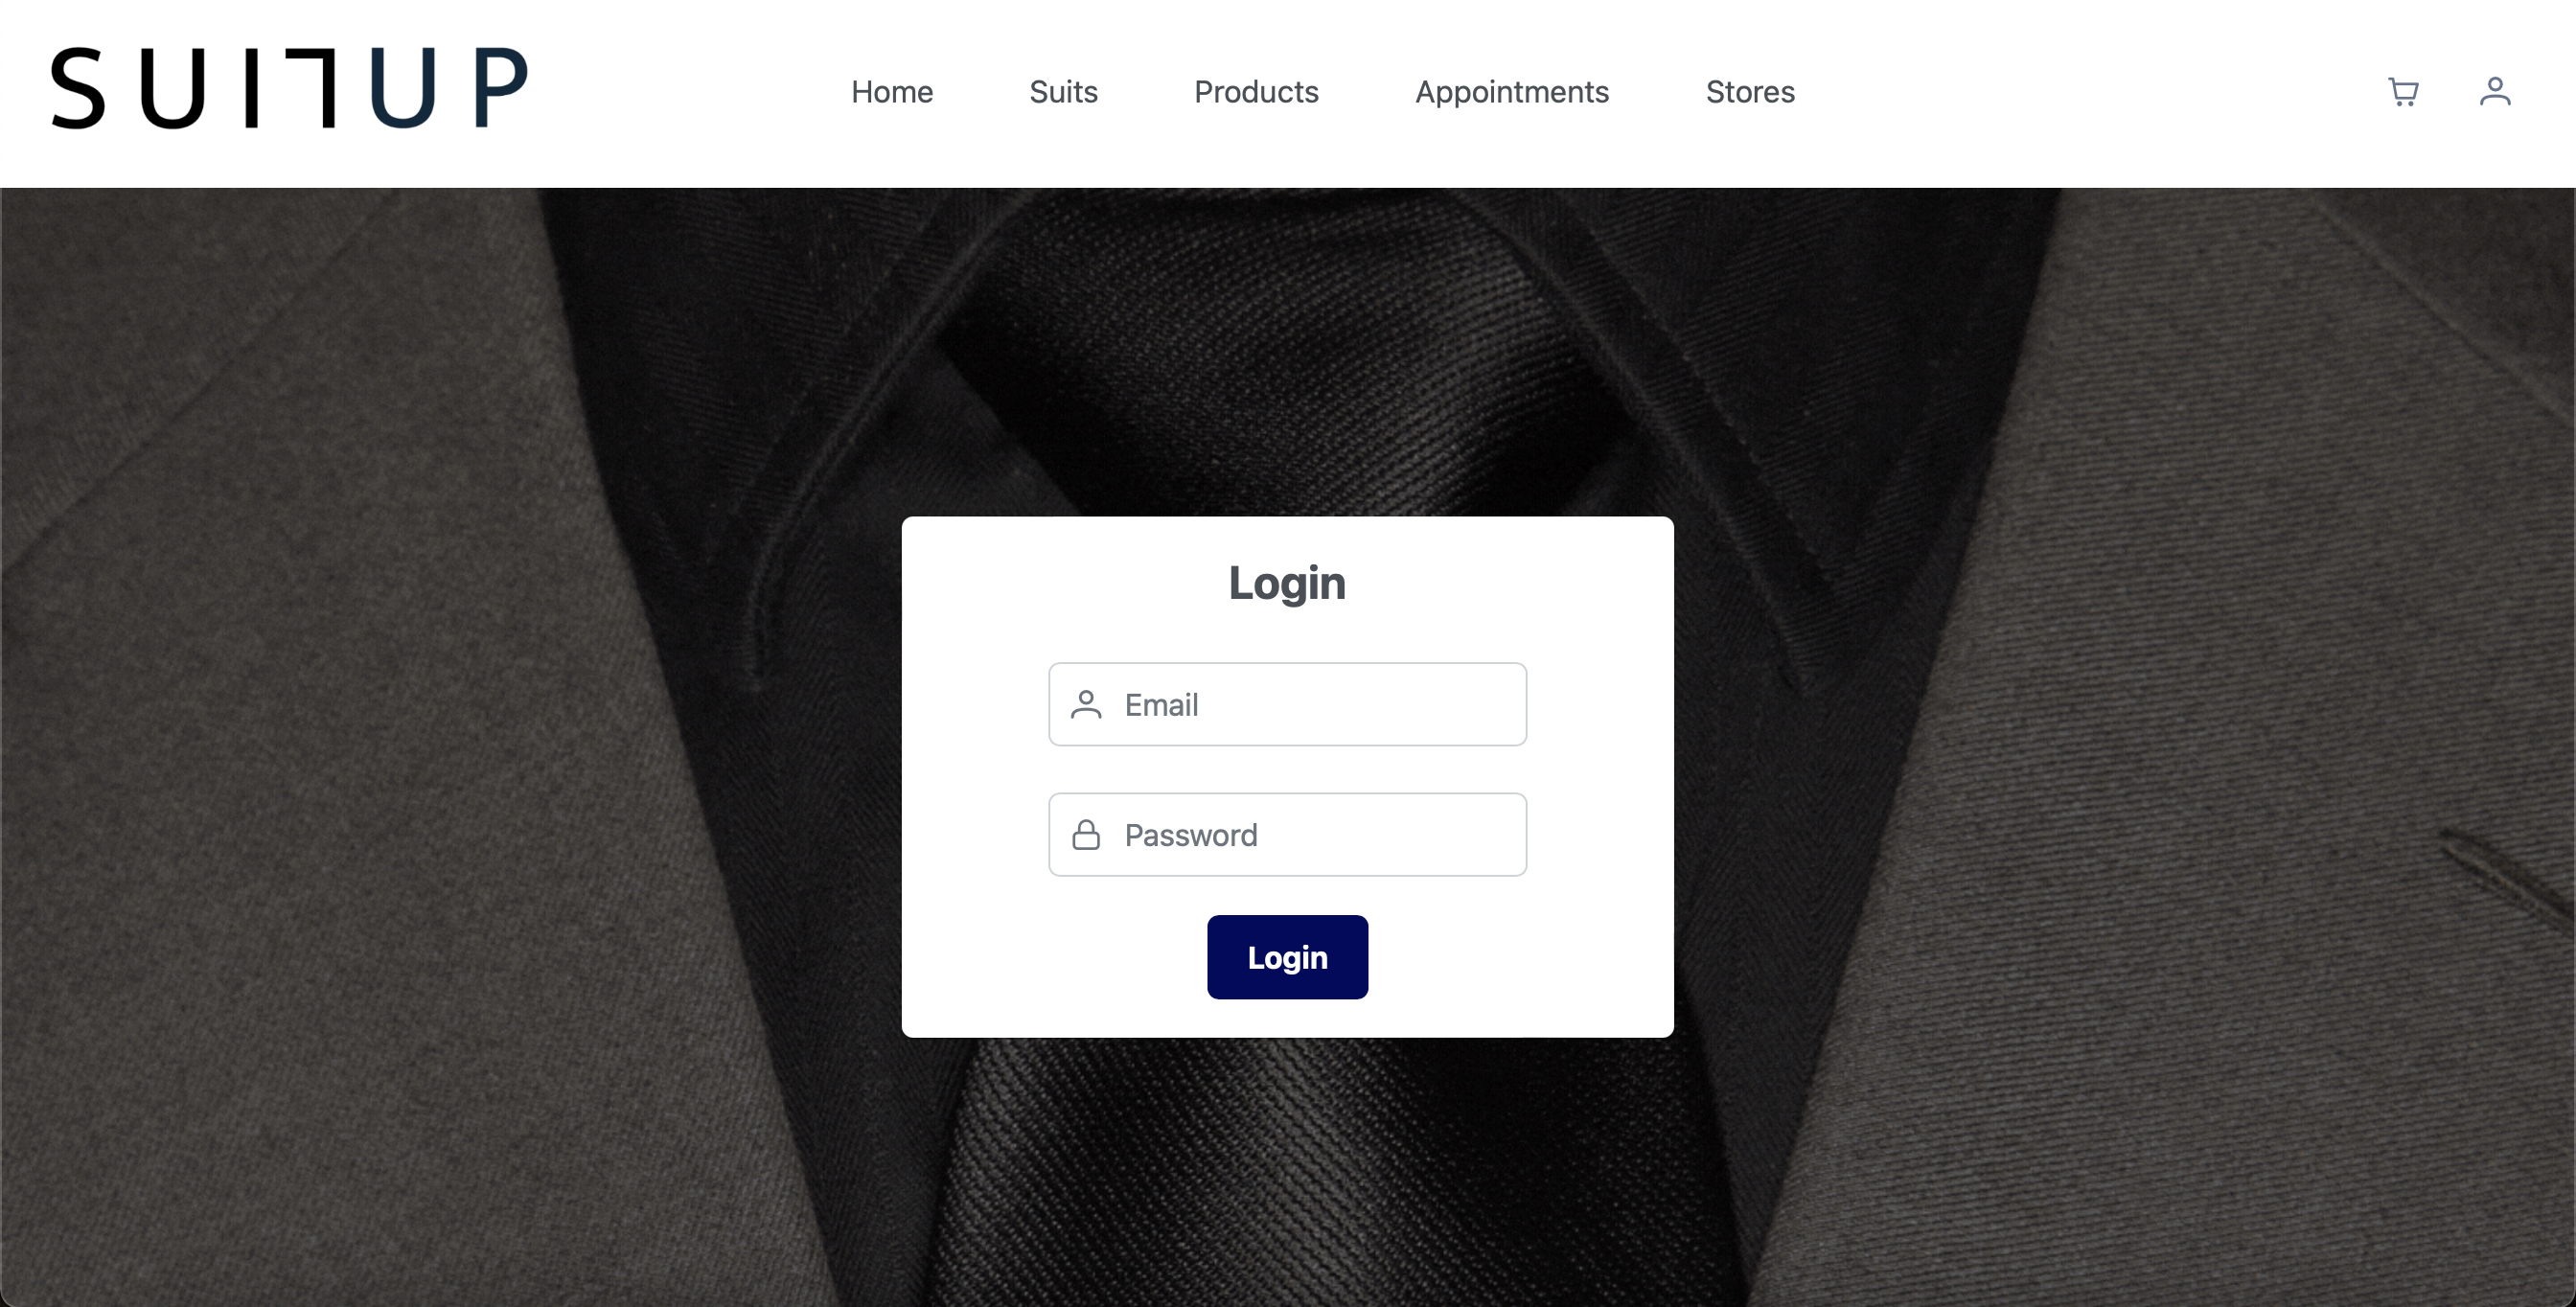Select the Suits navigation menu item
Viewport: 2576px width, 1307px height.
tap(1064, 92)
